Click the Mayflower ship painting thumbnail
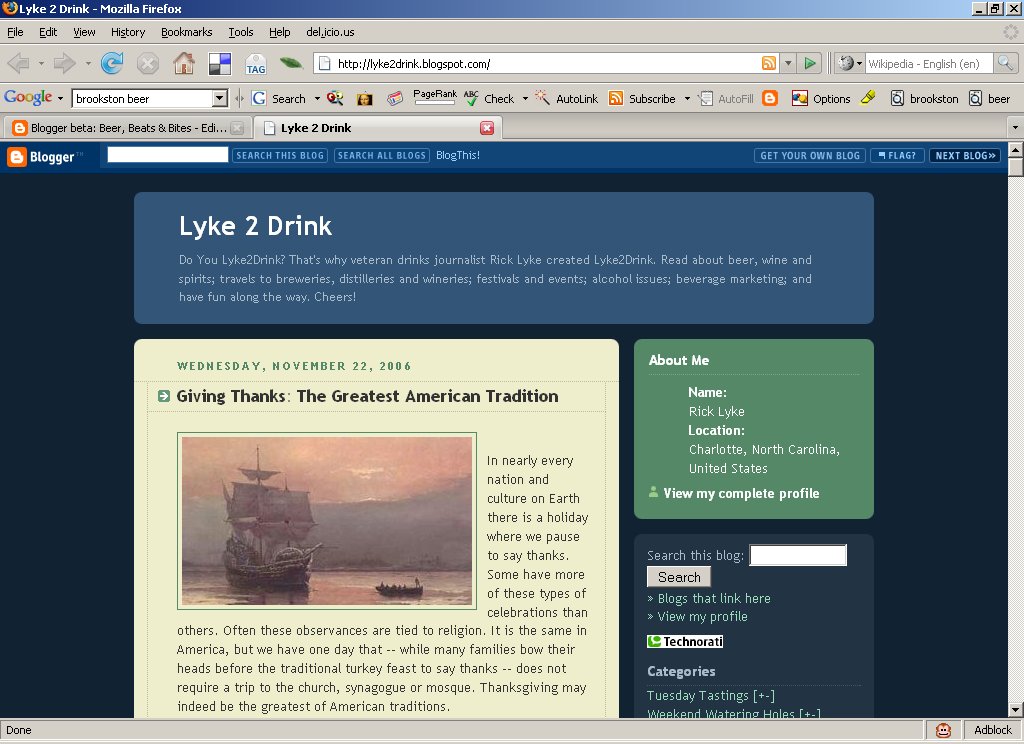This screenshot has width=1024, height=744. click(x=327, y=521)
